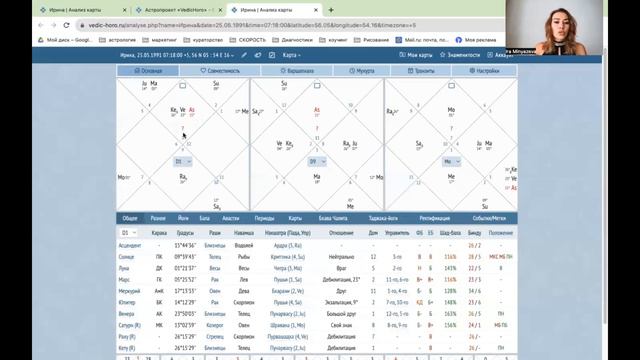The width and height of the screenshot is (640, 360).
Task: Click the Козерог rashi link for Сатурн
Action: (x=215, y=325)
